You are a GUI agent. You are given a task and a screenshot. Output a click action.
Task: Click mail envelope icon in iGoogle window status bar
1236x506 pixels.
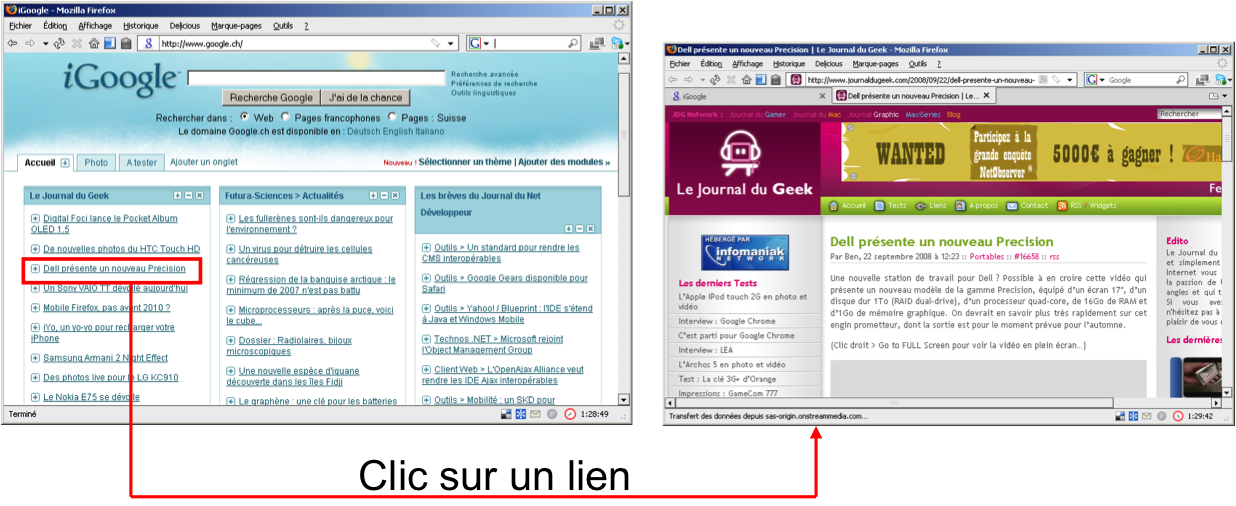click(x=535, y=414)
